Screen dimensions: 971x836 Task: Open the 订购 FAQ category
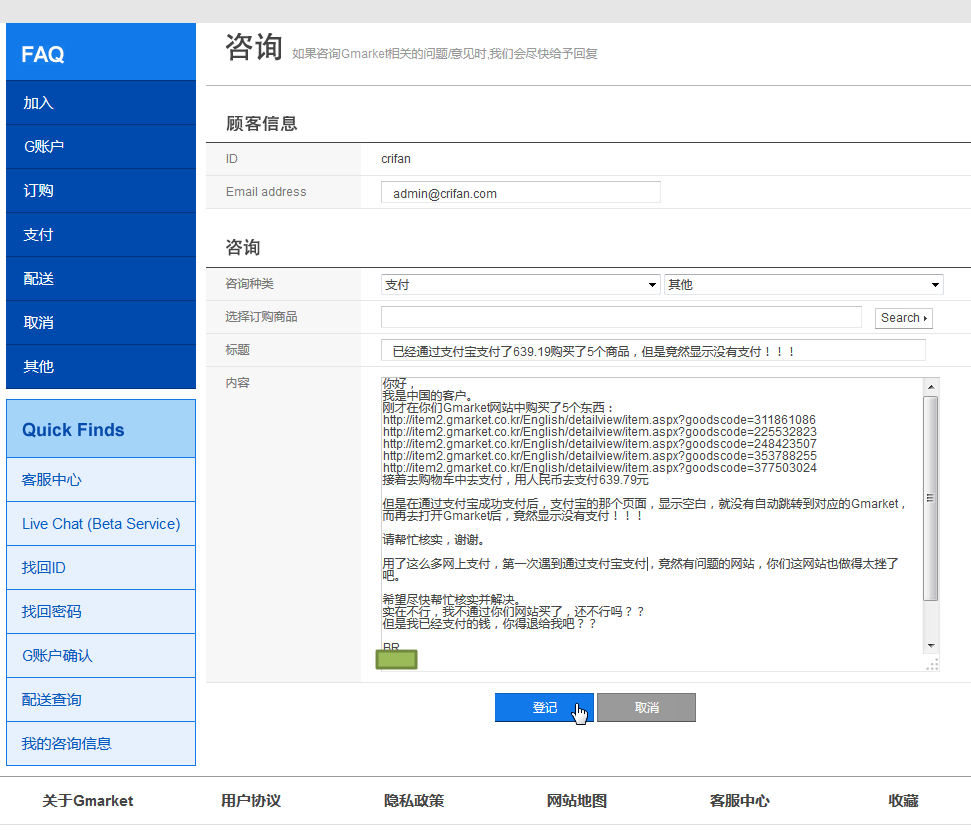click(x=101, y=191)
